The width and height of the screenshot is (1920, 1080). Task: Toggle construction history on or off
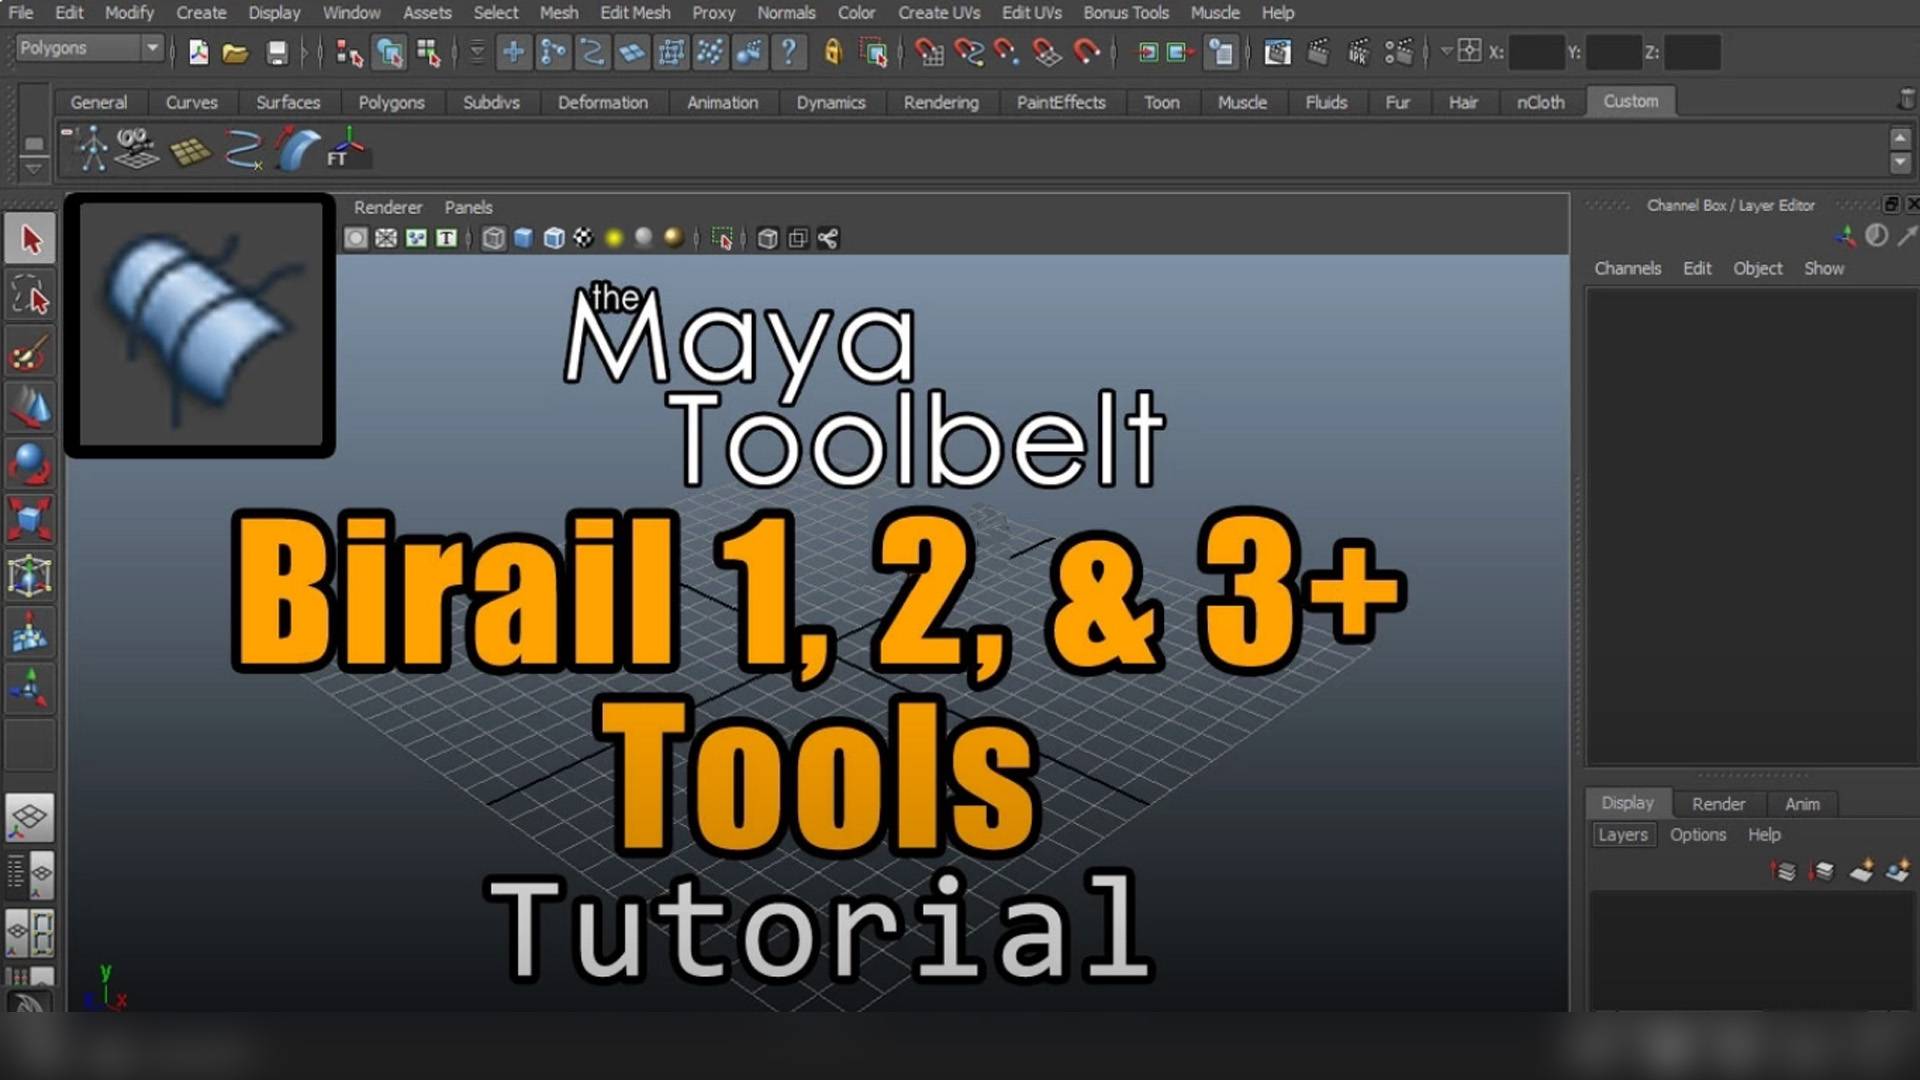click(x=1221, y=52)
